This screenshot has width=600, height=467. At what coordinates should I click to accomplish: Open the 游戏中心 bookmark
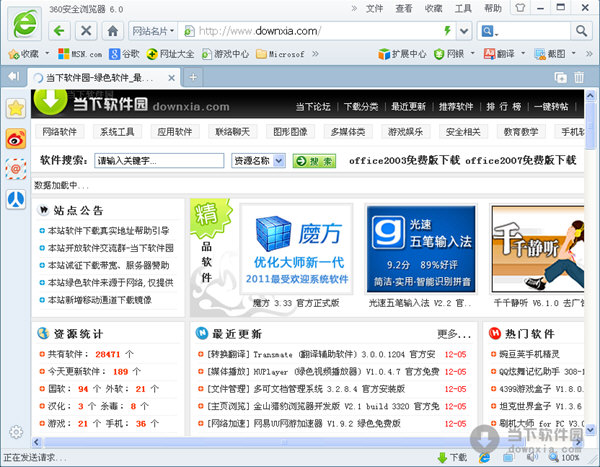(225, 54)
